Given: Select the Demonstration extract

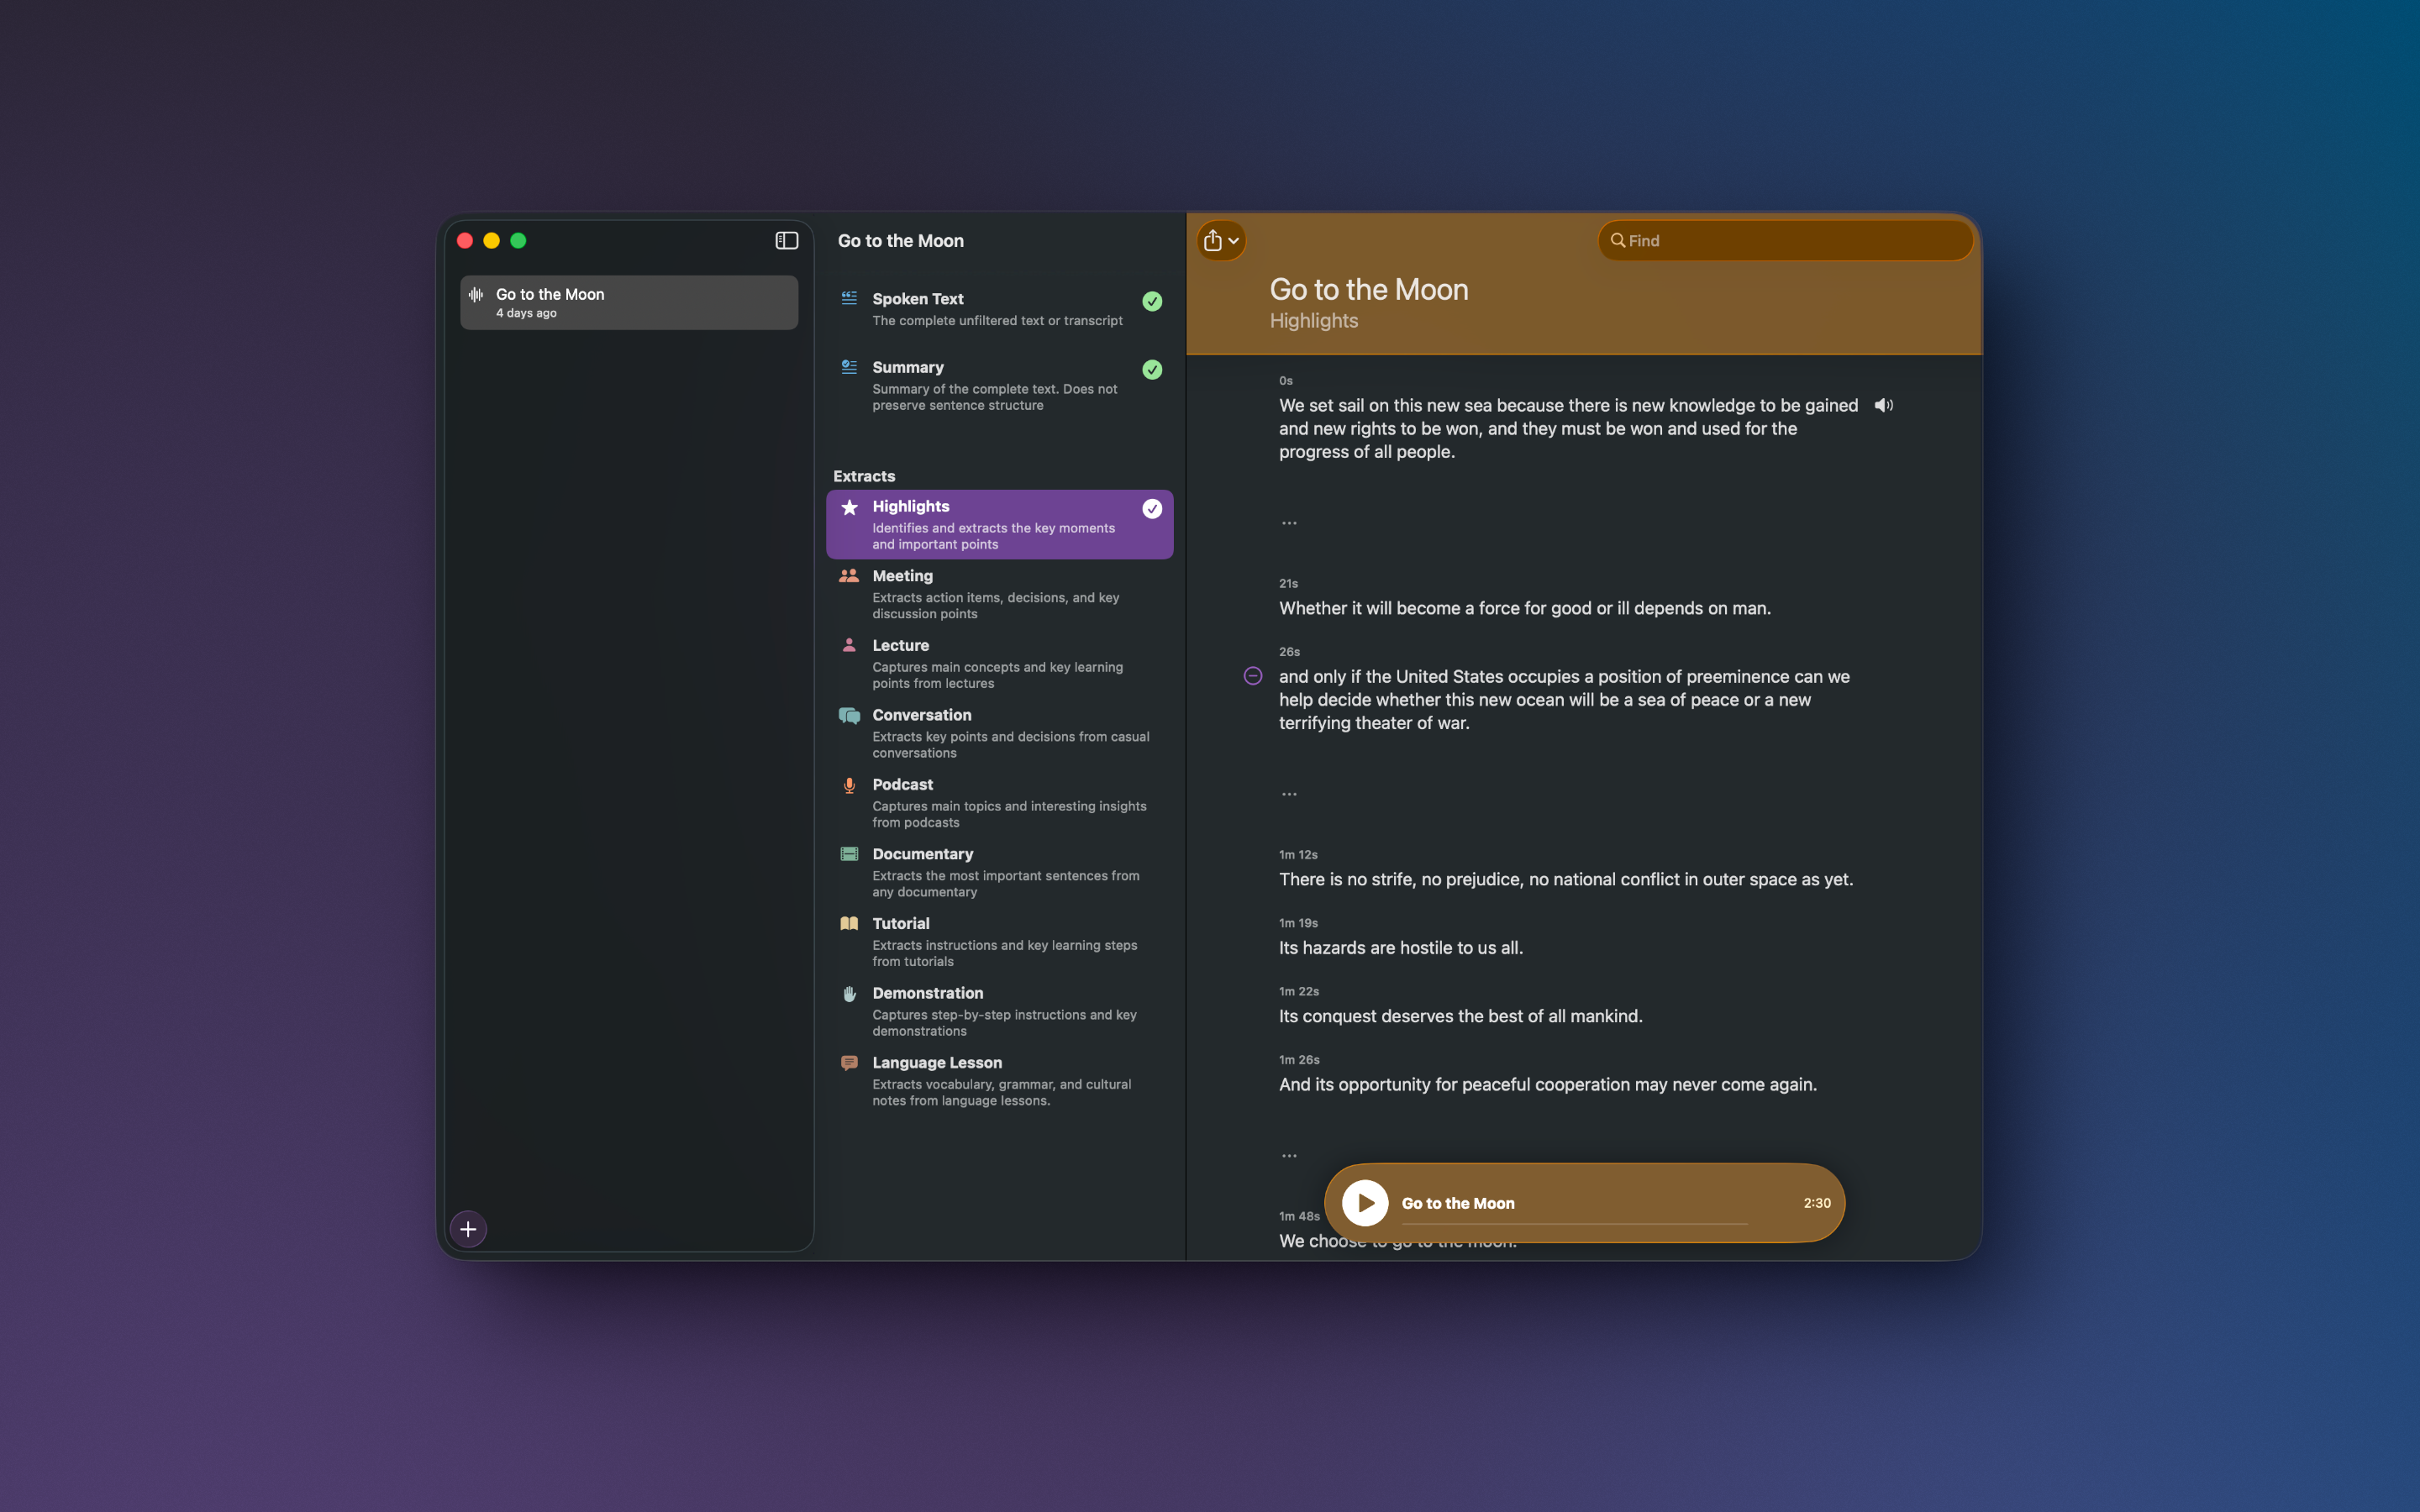Looking at the screenshot, I should [998, 1011].
